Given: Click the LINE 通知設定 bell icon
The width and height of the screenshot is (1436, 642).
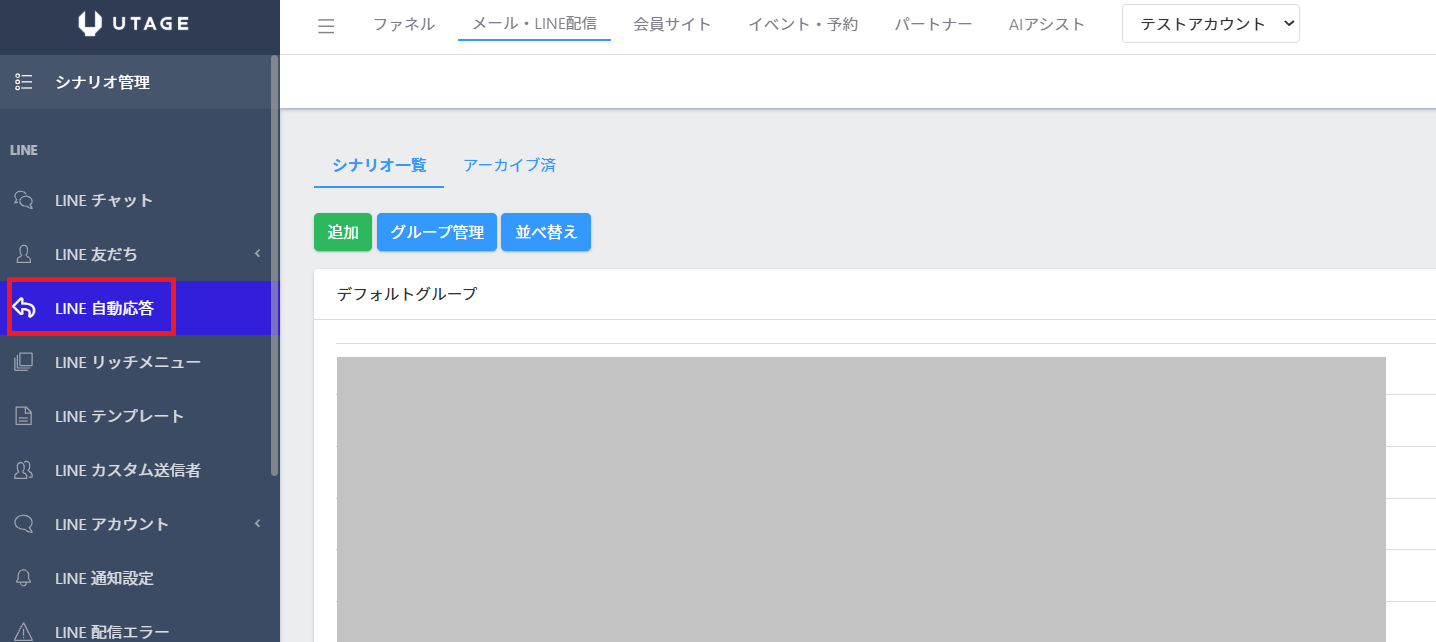Looking at the screenshot, I should click(x=24, y=578).
